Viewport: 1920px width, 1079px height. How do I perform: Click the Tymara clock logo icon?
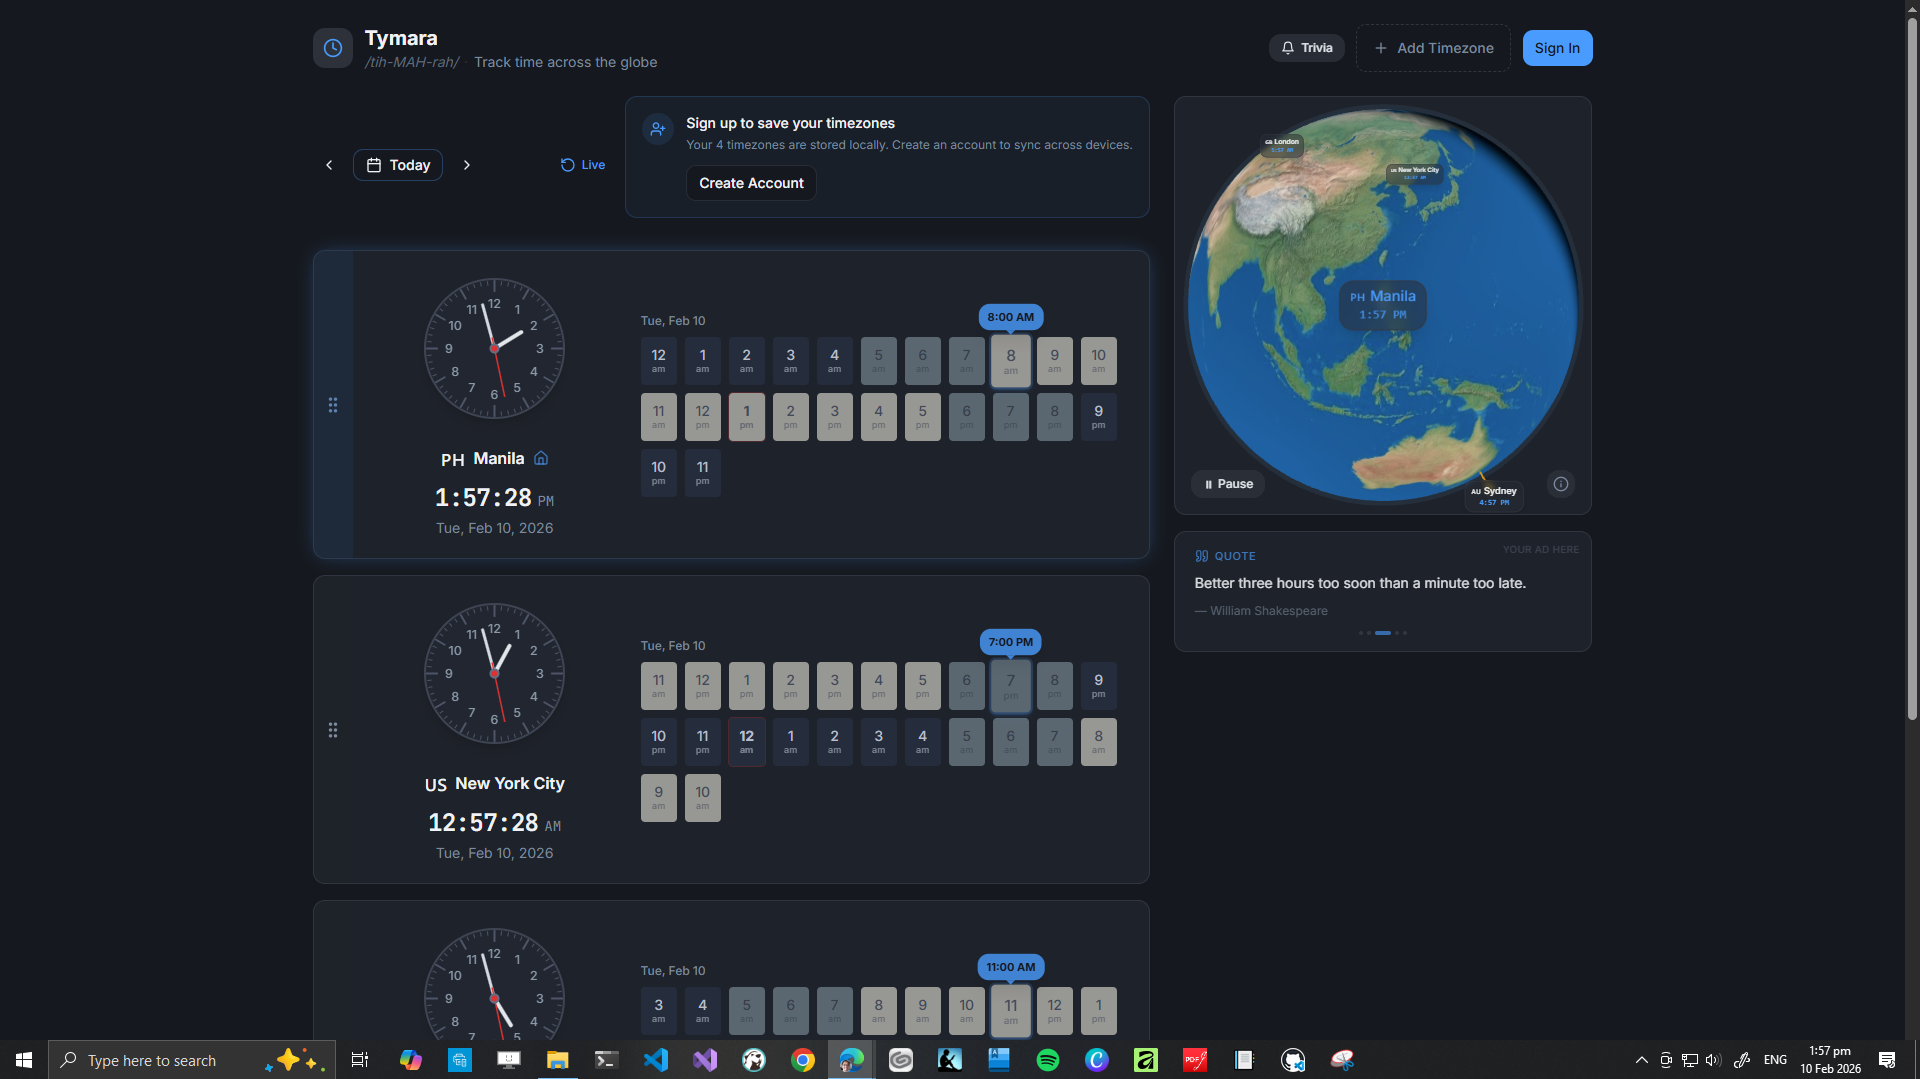coord(333,48)
